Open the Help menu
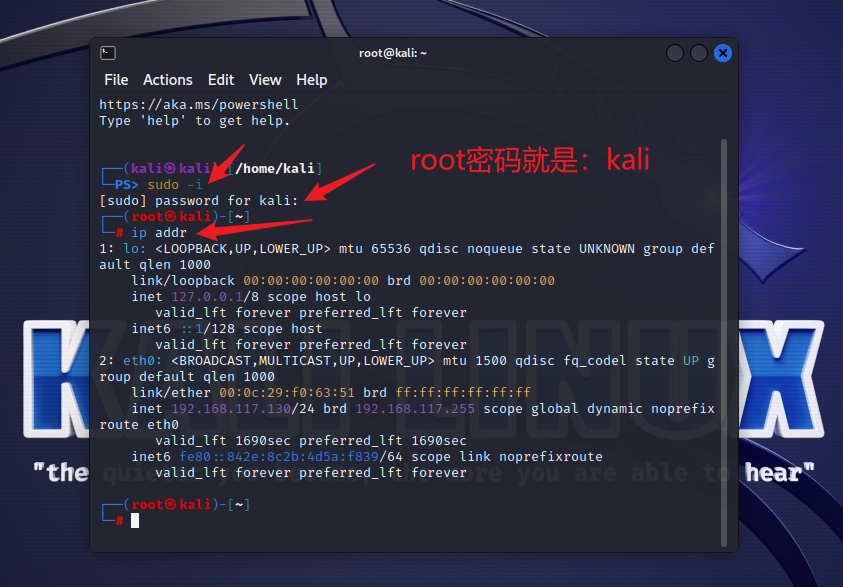 tap(312, 80)
